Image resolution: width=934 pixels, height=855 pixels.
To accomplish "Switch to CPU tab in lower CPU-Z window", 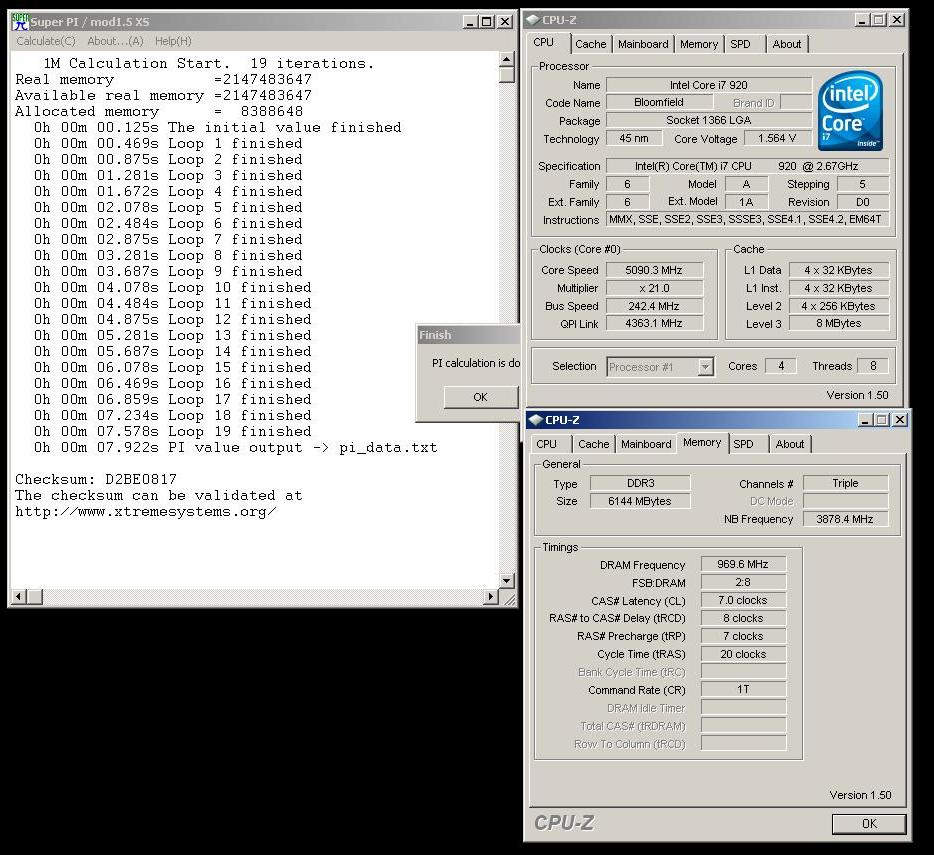I will (x=546, y=444).
